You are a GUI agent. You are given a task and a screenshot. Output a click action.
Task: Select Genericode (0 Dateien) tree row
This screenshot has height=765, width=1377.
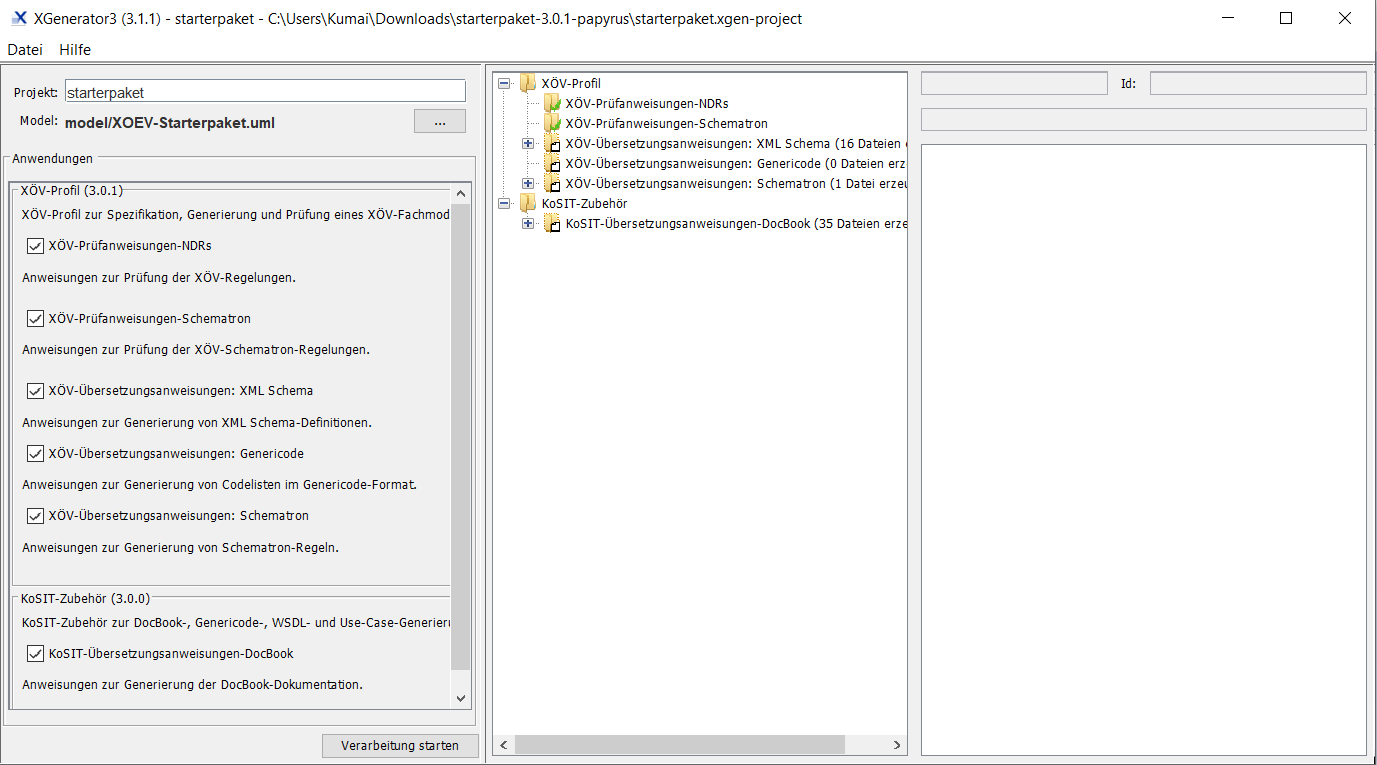point(735,164)
